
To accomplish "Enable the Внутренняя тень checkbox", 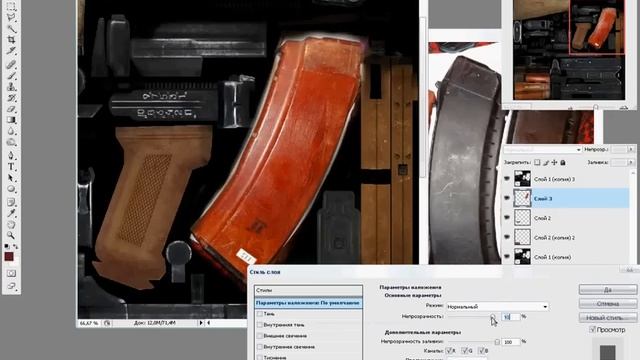I will click(260, 325).
